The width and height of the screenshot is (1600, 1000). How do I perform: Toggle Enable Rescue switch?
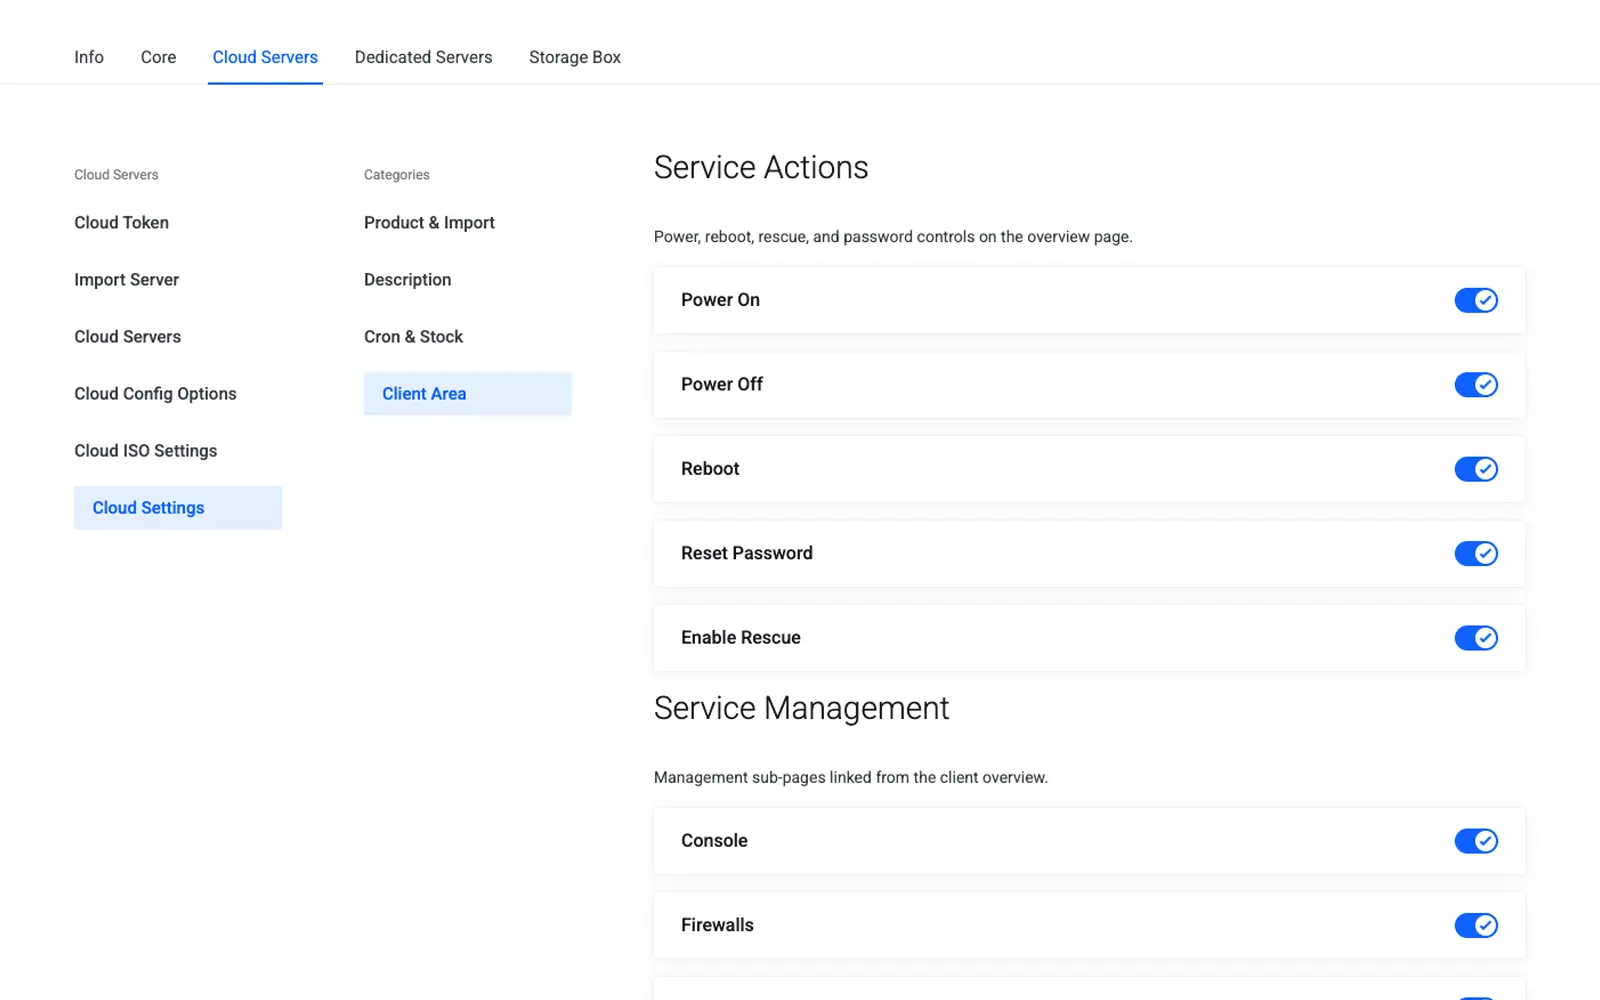(1476, 638)
